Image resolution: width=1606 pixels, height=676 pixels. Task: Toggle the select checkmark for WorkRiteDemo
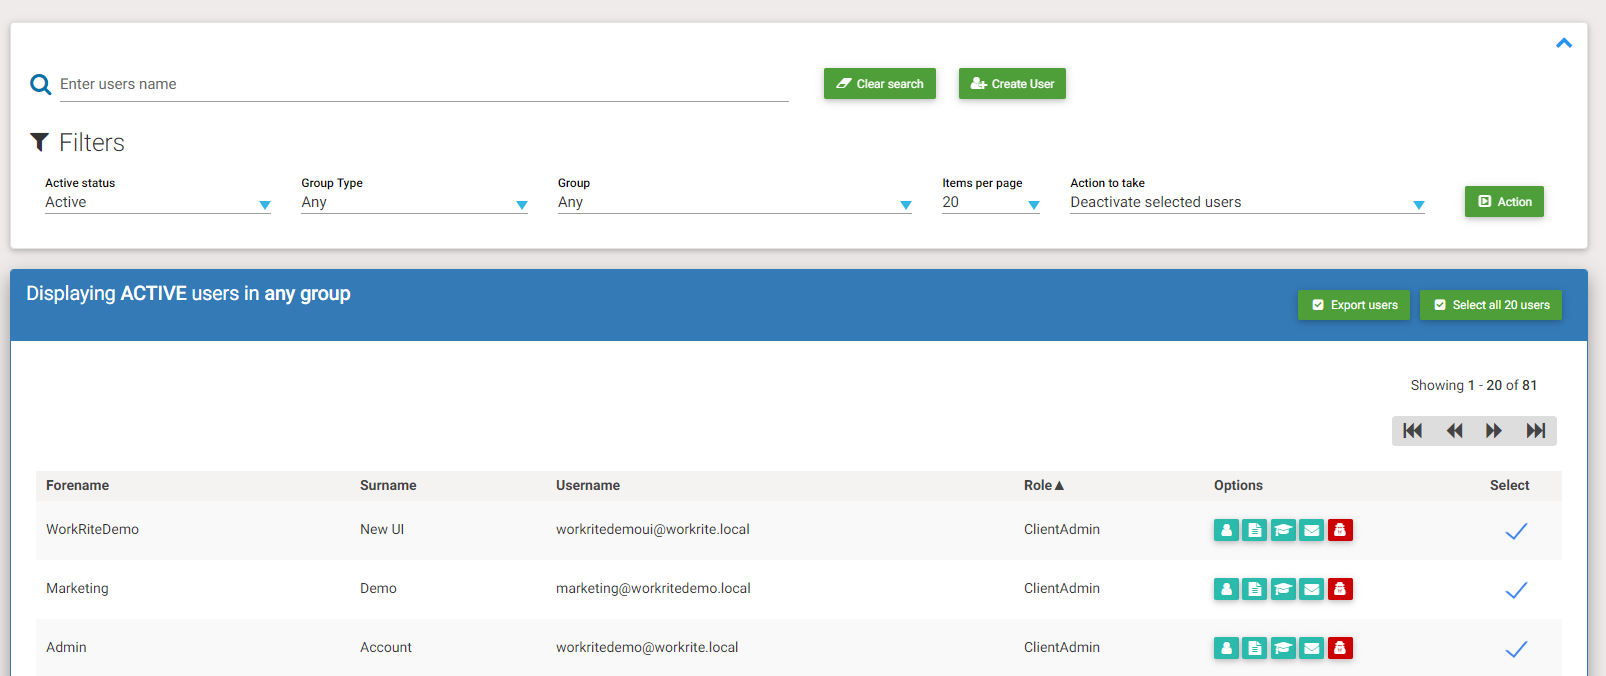1516,531
